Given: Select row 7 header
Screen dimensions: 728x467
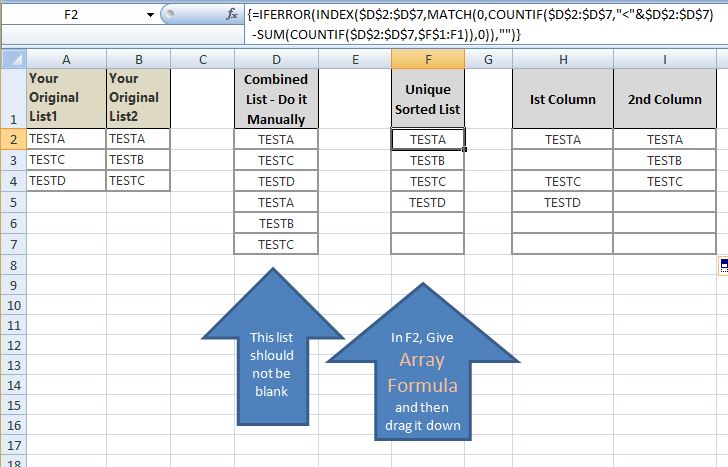Looking at the screenshot, I should [14, 244].
